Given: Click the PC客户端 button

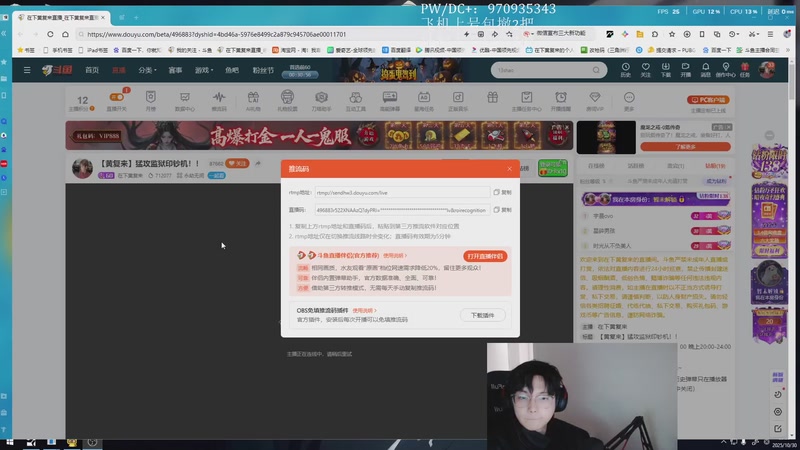Looking at the screenshot, I should [x=708, y=100].
